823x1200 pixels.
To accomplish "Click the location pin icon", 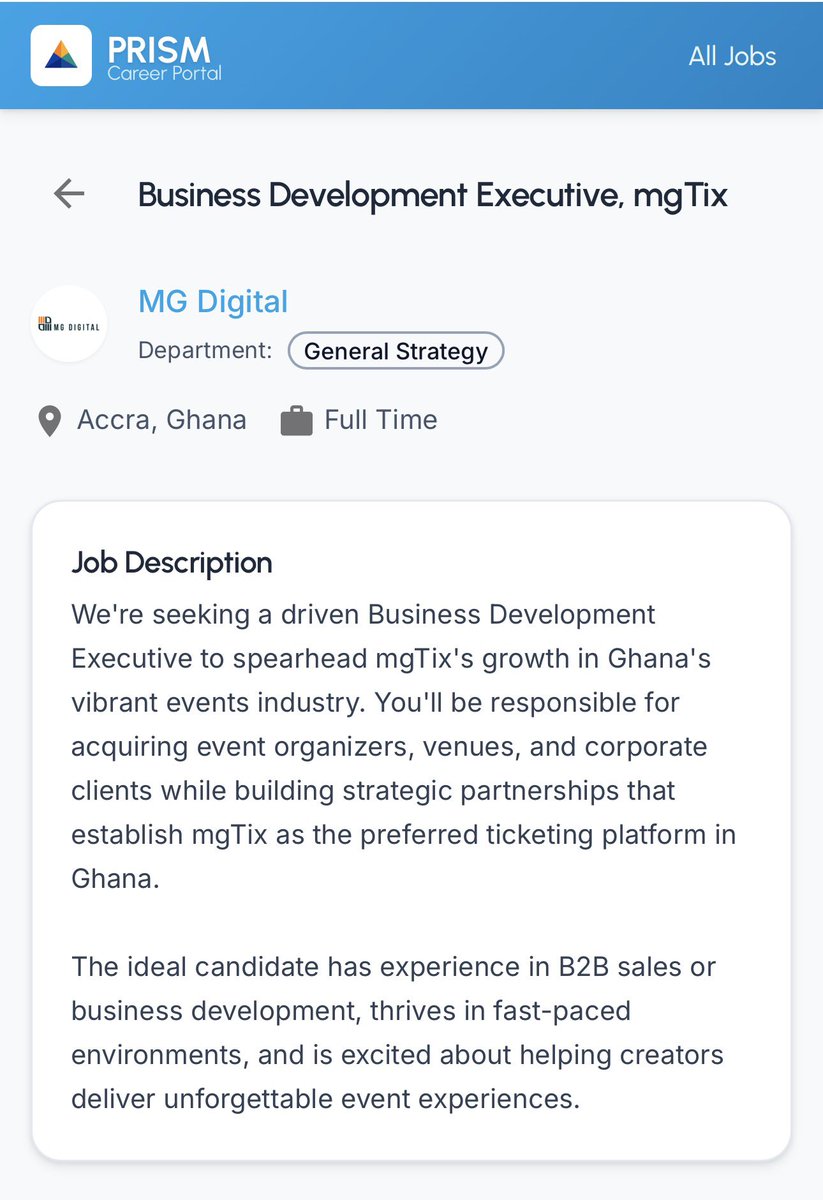I will 49,421.
